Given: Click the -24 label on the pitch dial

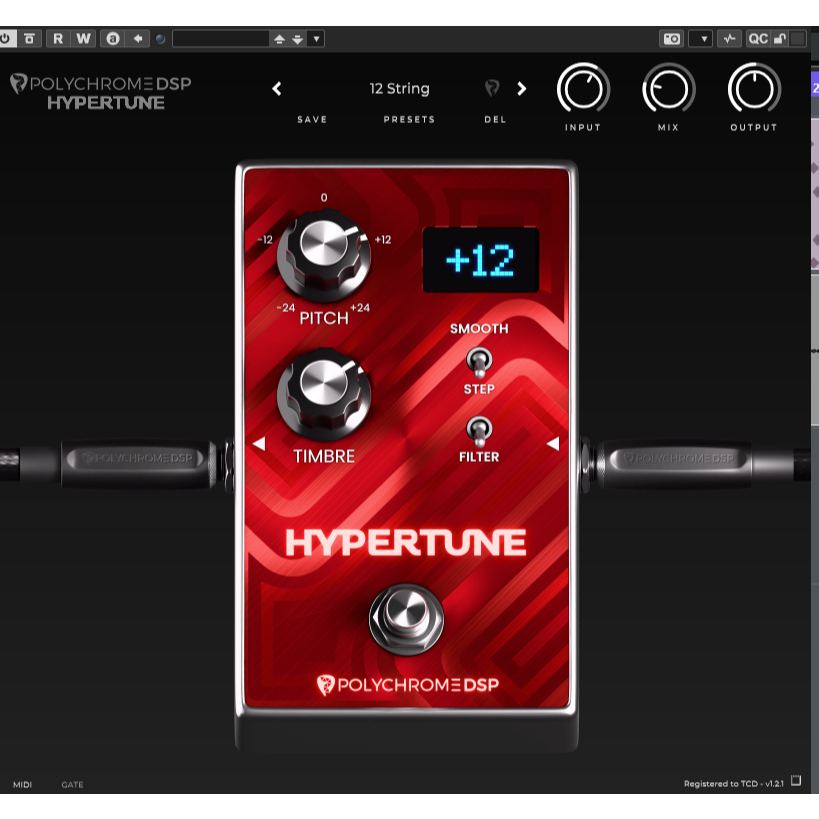Looking at the screenshot, I should (x=286, y=308).
